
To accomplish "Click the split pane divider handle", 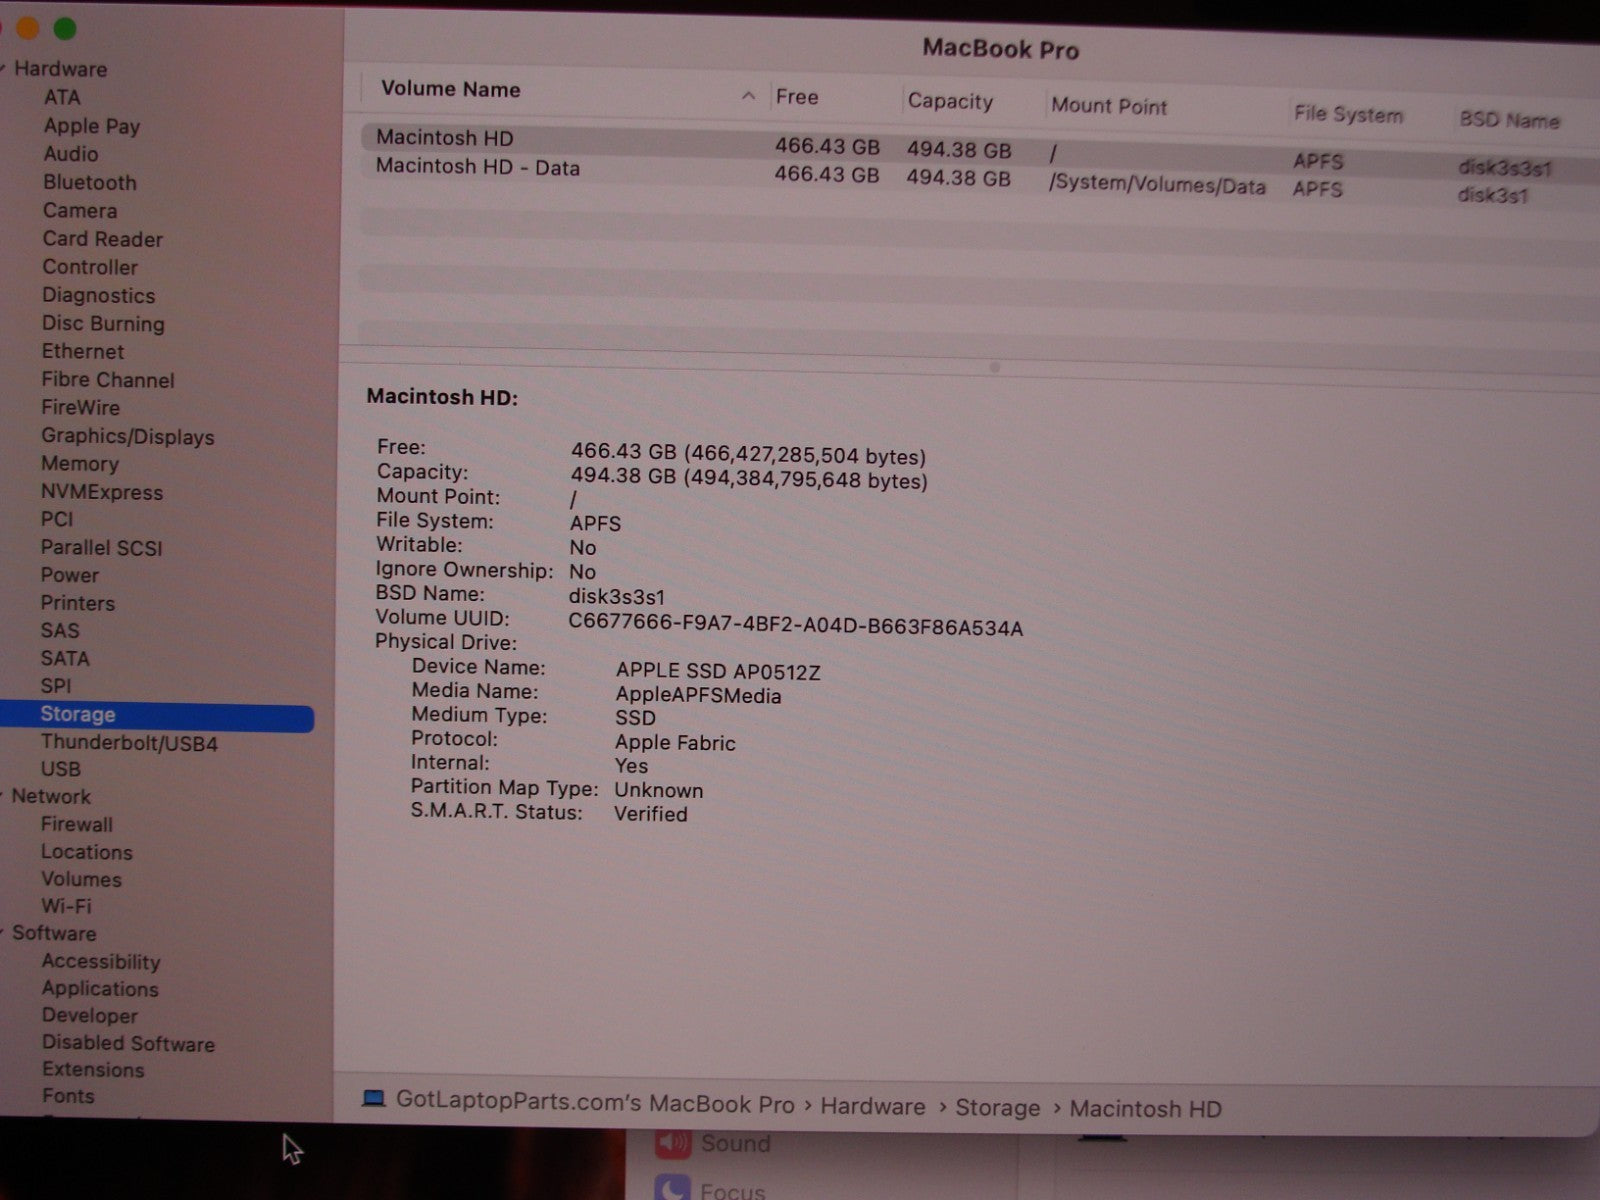I will [994, 367].
